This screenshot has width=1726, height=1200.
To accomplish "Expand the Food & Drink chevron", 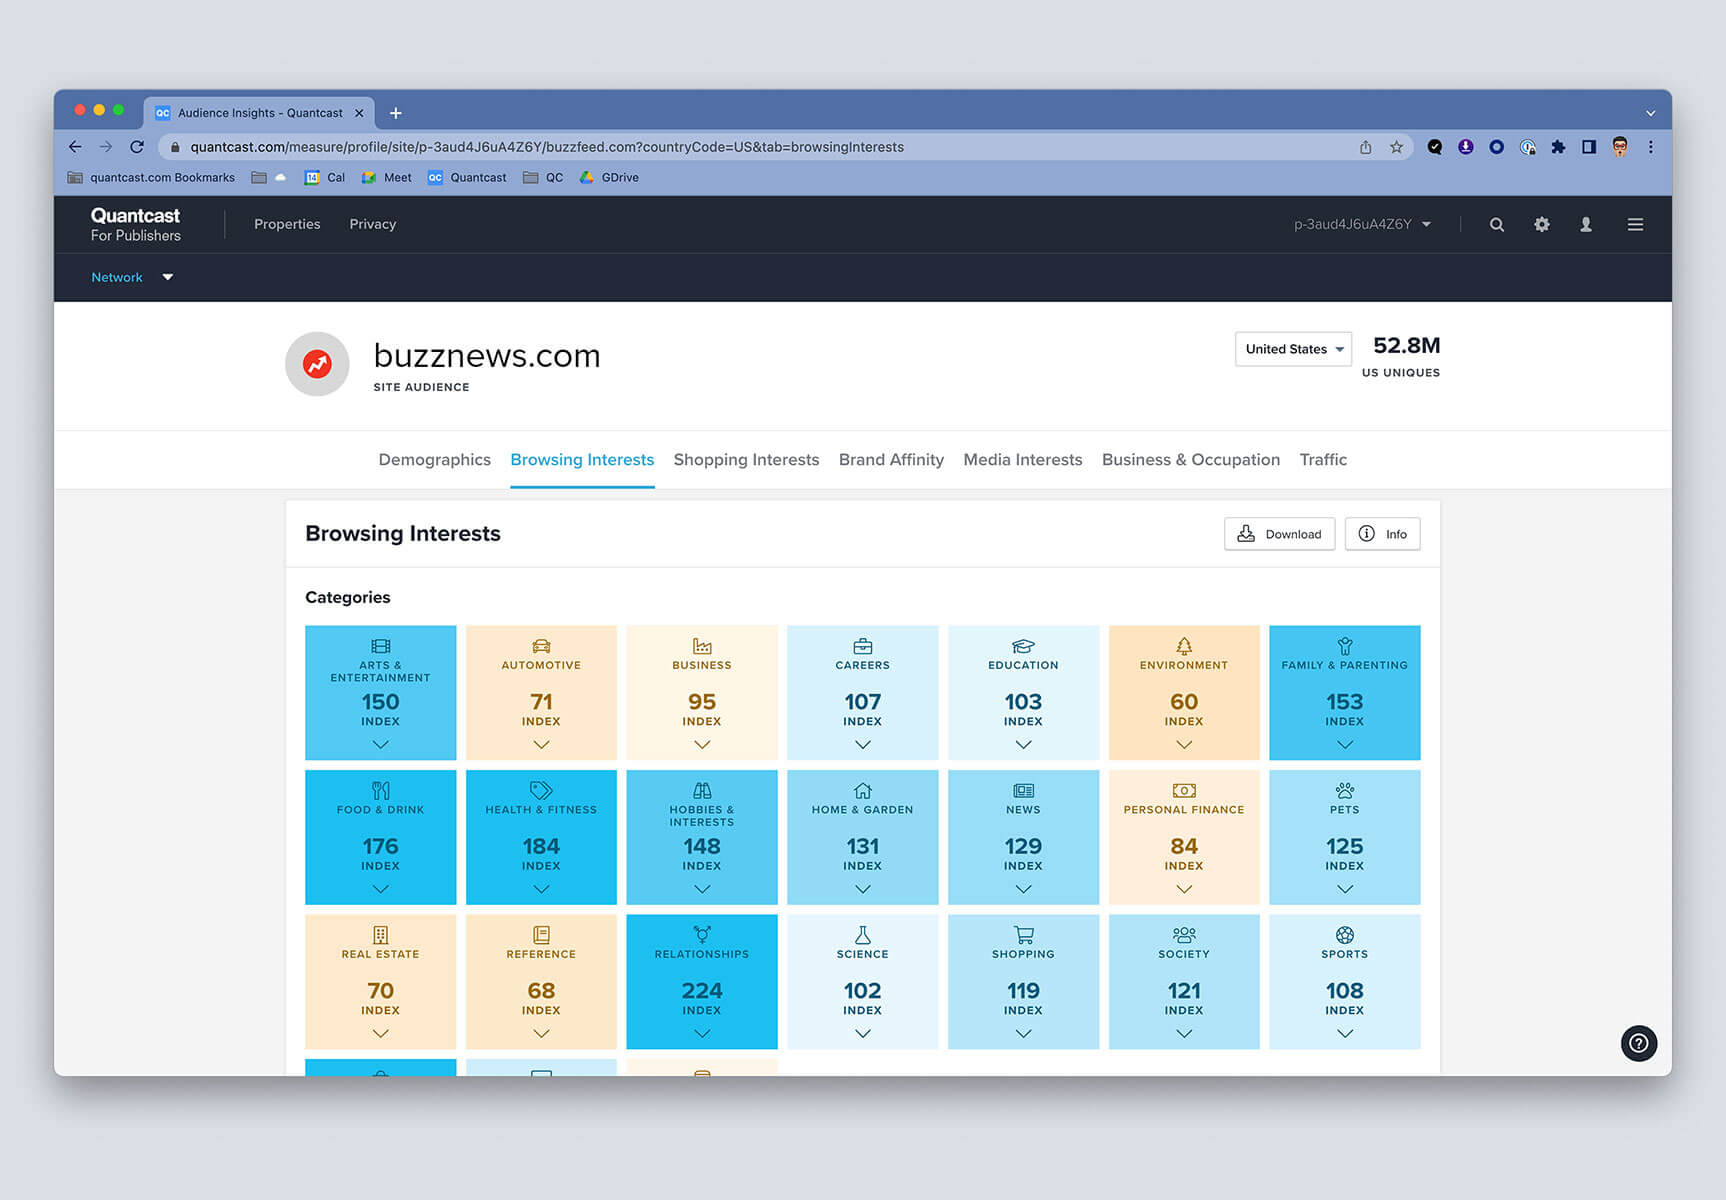I will point(380,888).
